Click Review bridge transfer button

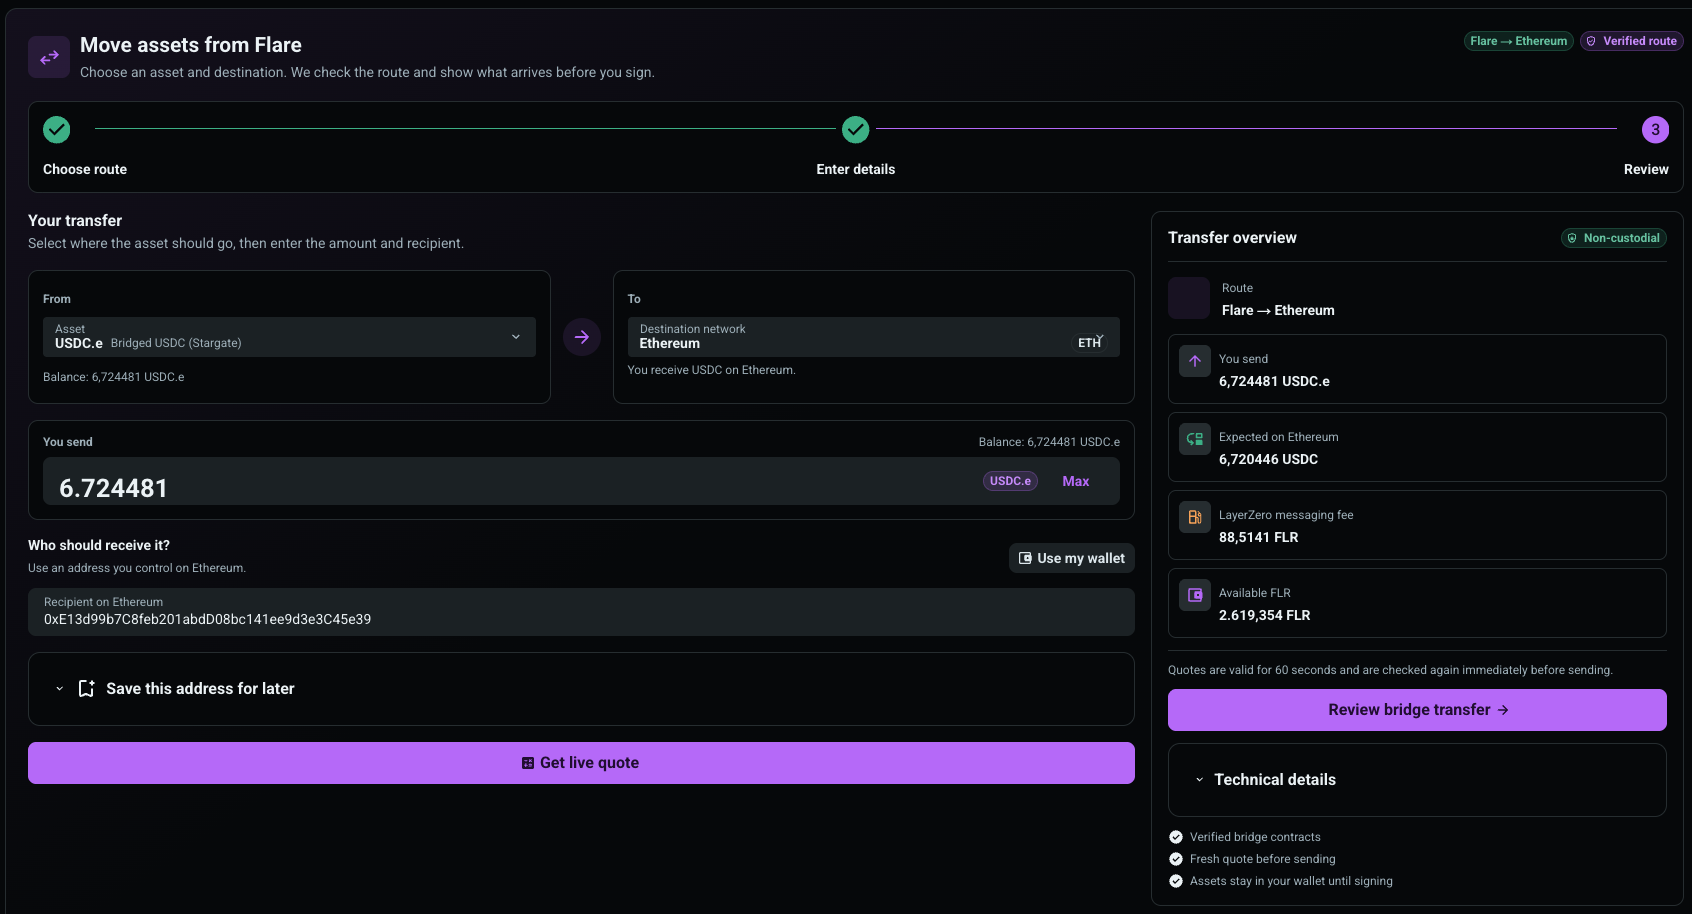[x=1417, y=710]
